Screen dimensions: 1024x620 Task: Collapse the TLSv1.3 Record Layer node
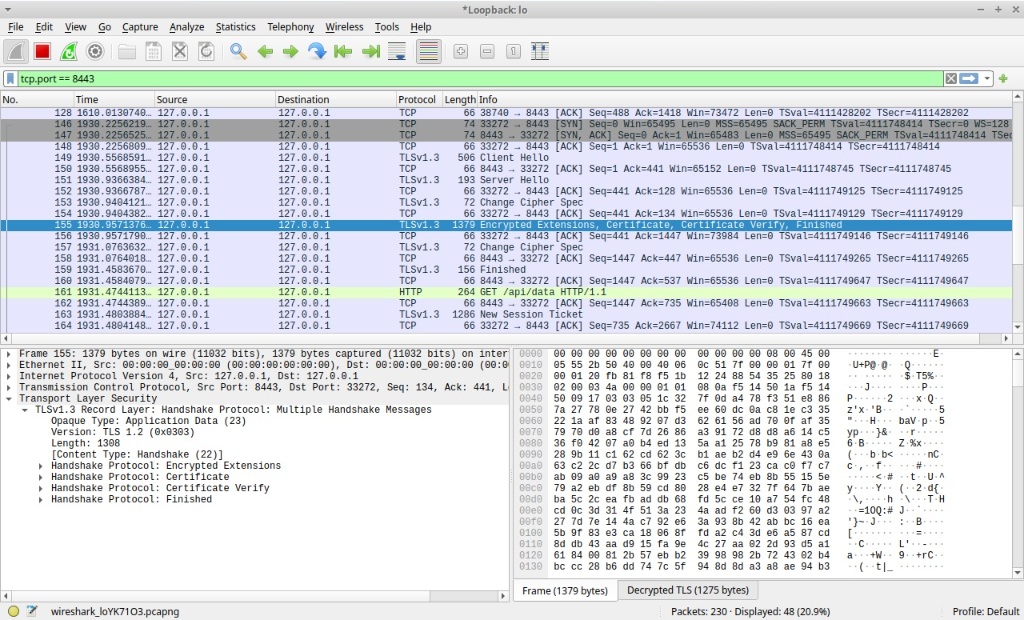[25, 410]
